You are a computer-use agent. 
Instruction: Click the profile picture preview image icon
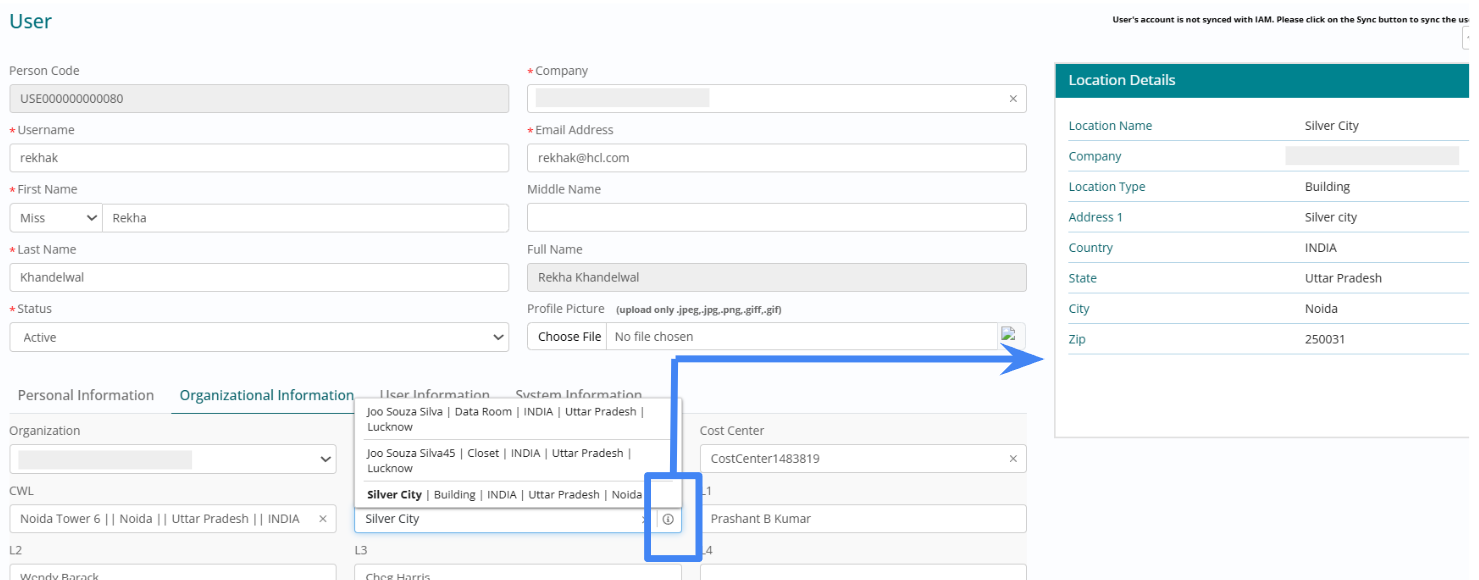point(1009,336)
